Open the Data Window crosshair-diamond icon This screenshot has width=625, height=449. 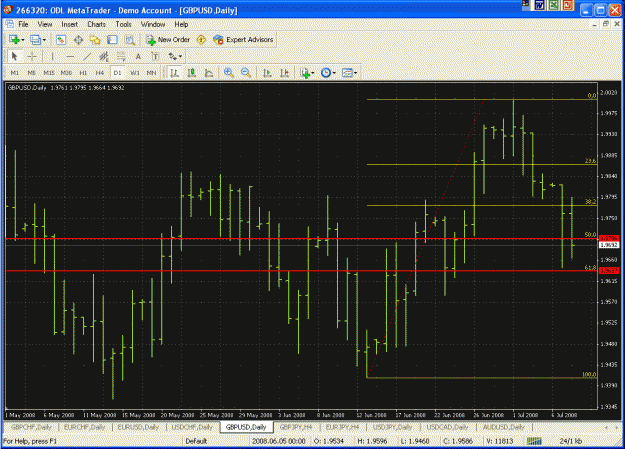(x=78, y=40)
